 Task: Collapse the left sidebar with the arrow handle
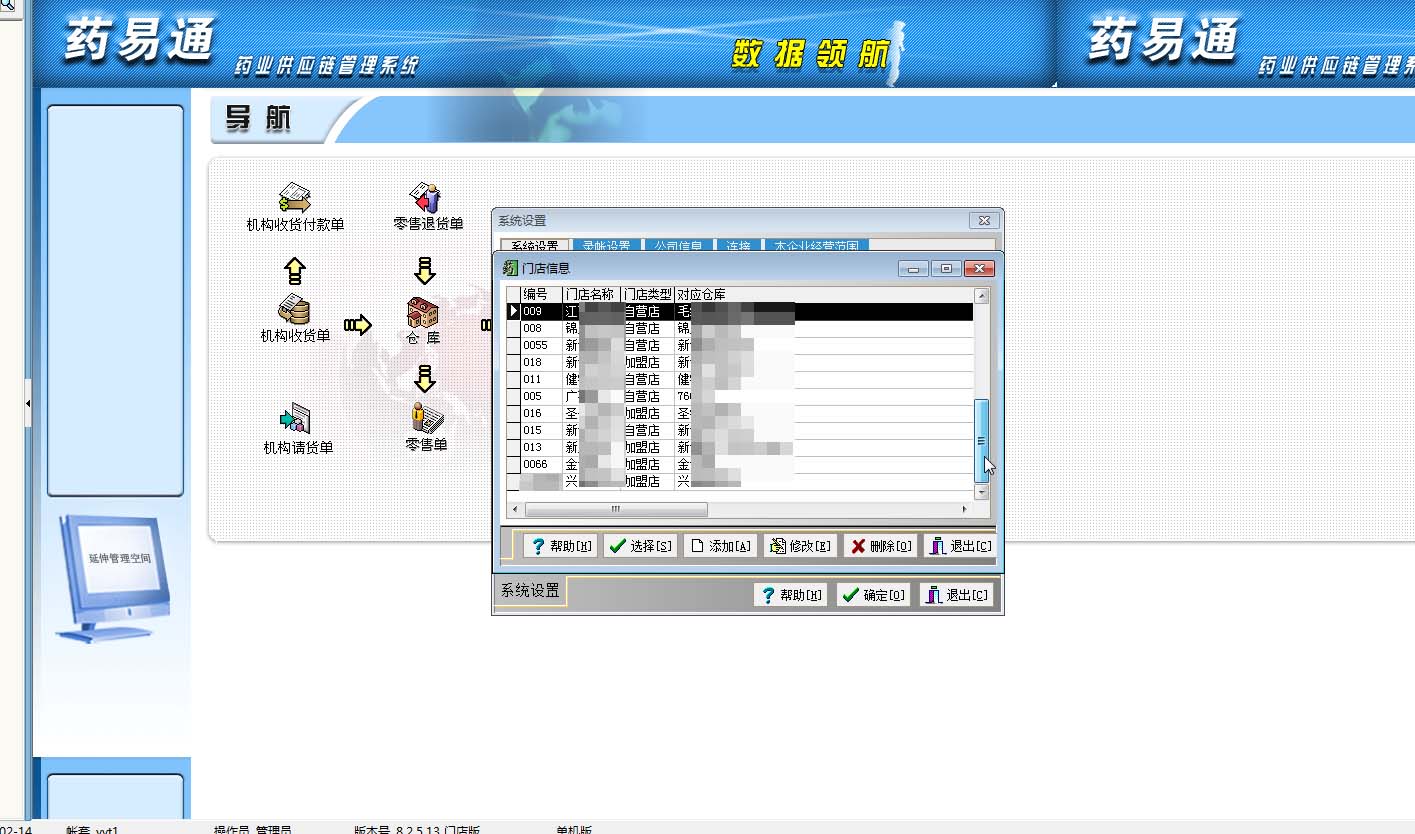(28, 403)
